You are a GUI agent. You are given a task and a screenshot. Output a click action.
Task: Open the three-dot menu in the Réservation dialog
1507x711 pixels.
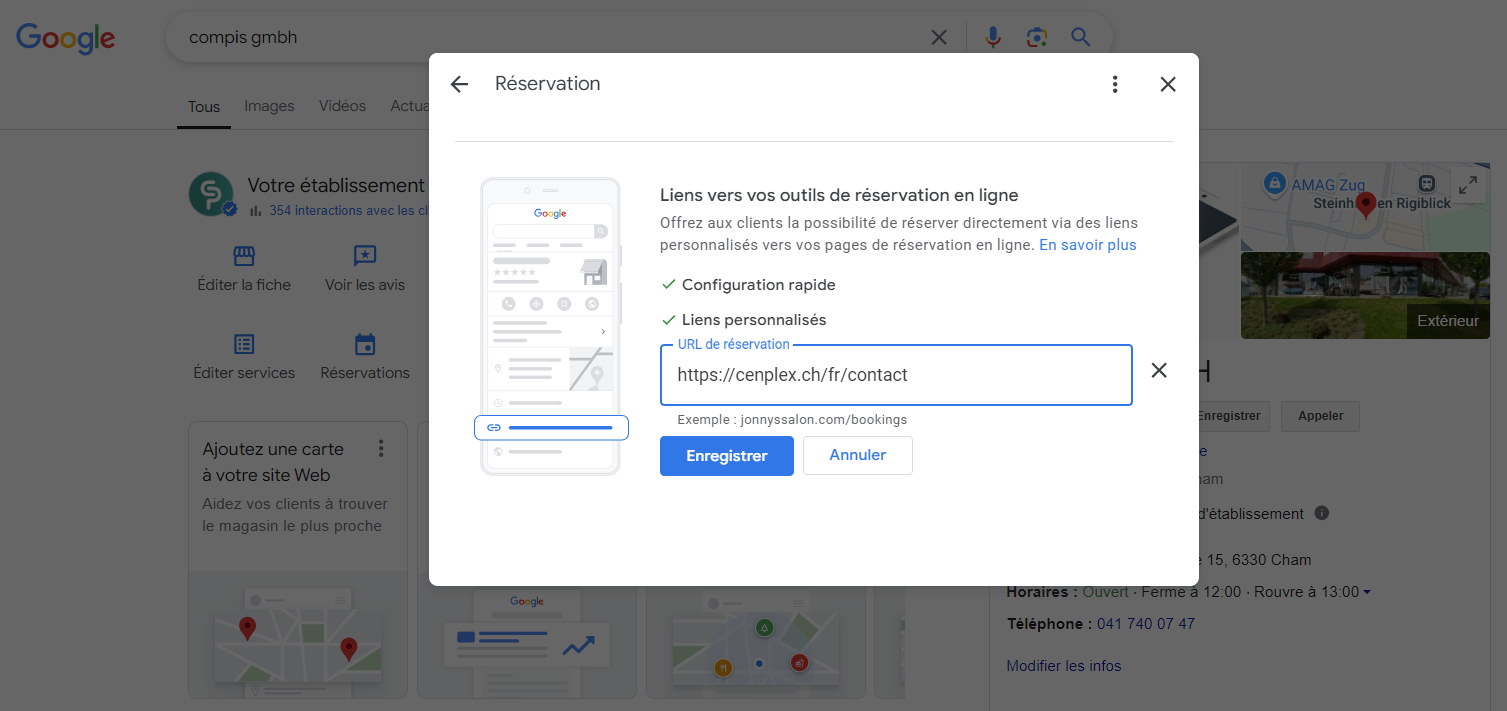(x=1115, y=85)
